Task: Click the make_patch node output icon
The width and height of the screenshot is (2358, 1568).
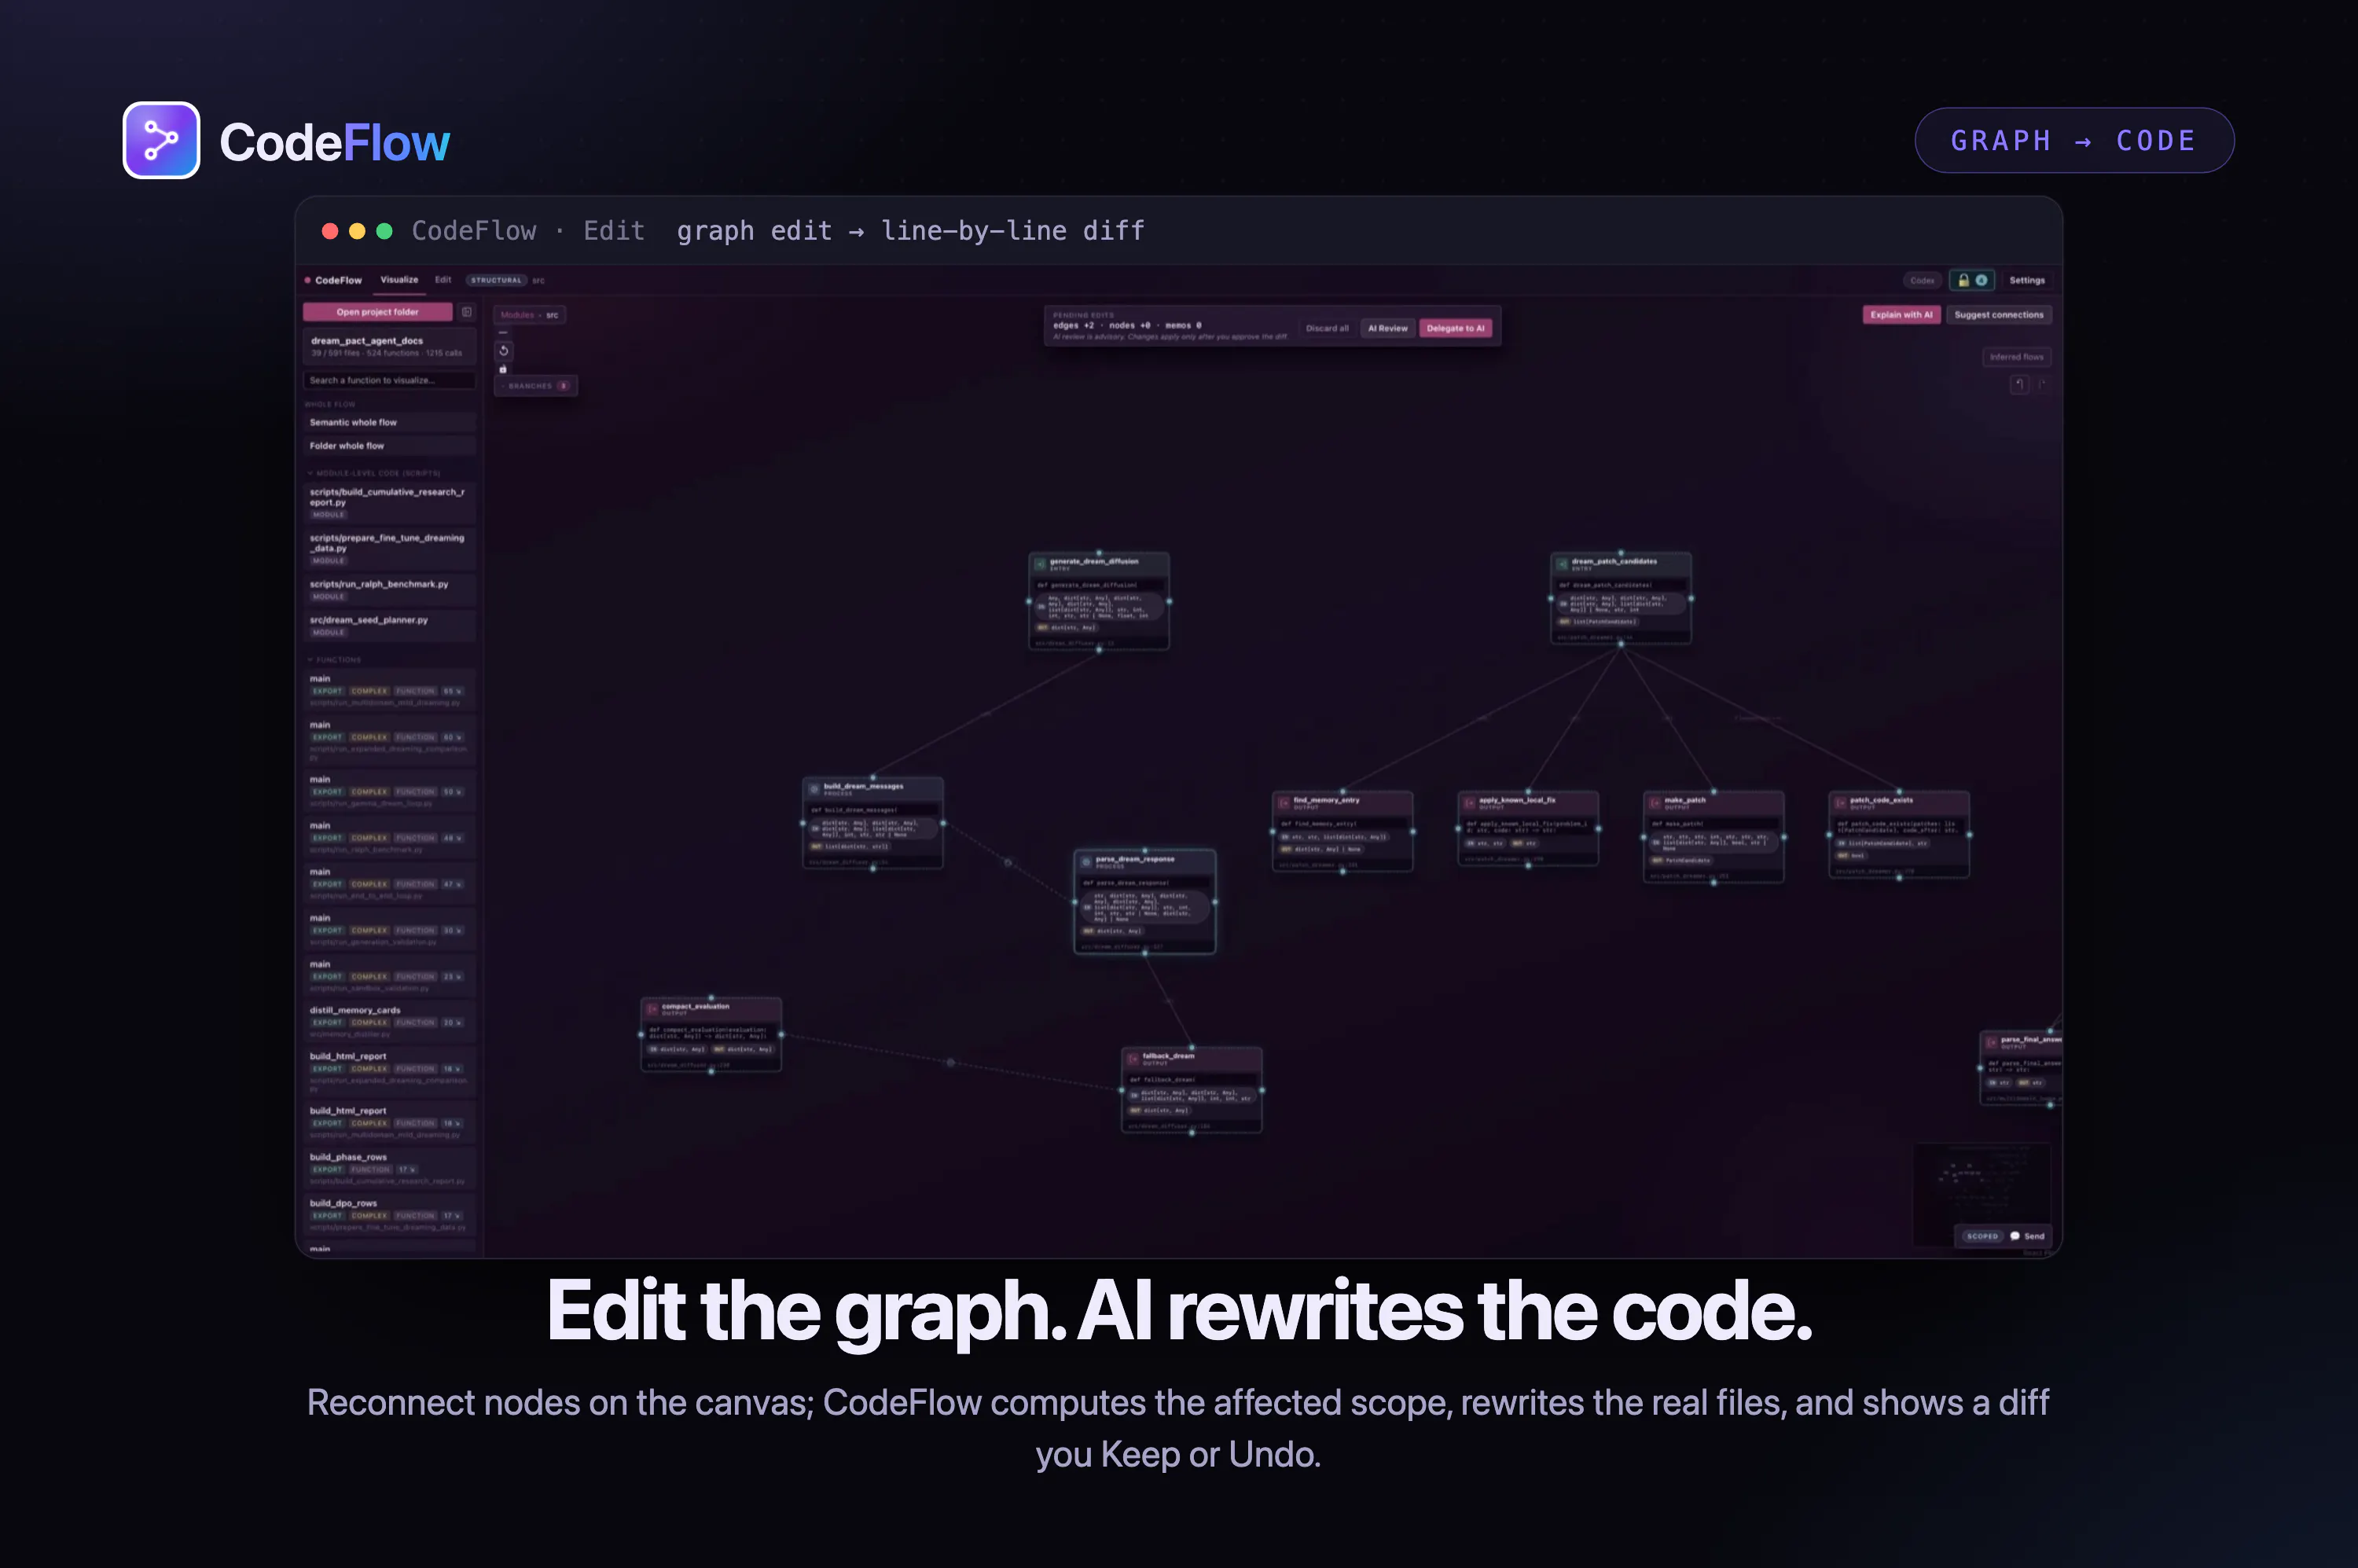Action: 1655,803
